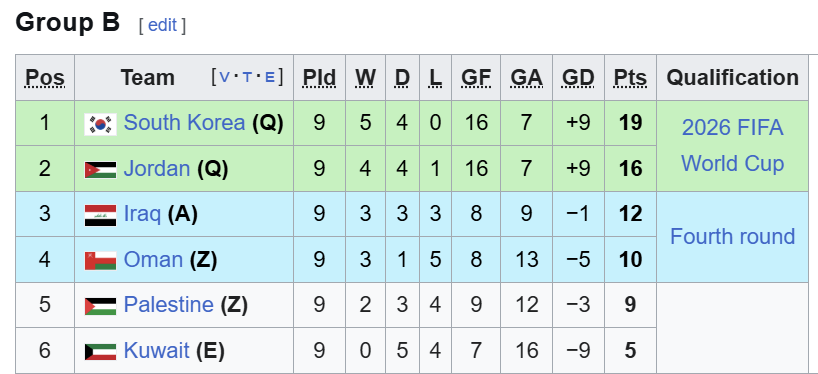Click the South Korea flag icon
This screenshot has height=374, width=818.
(x=100, y=124)
